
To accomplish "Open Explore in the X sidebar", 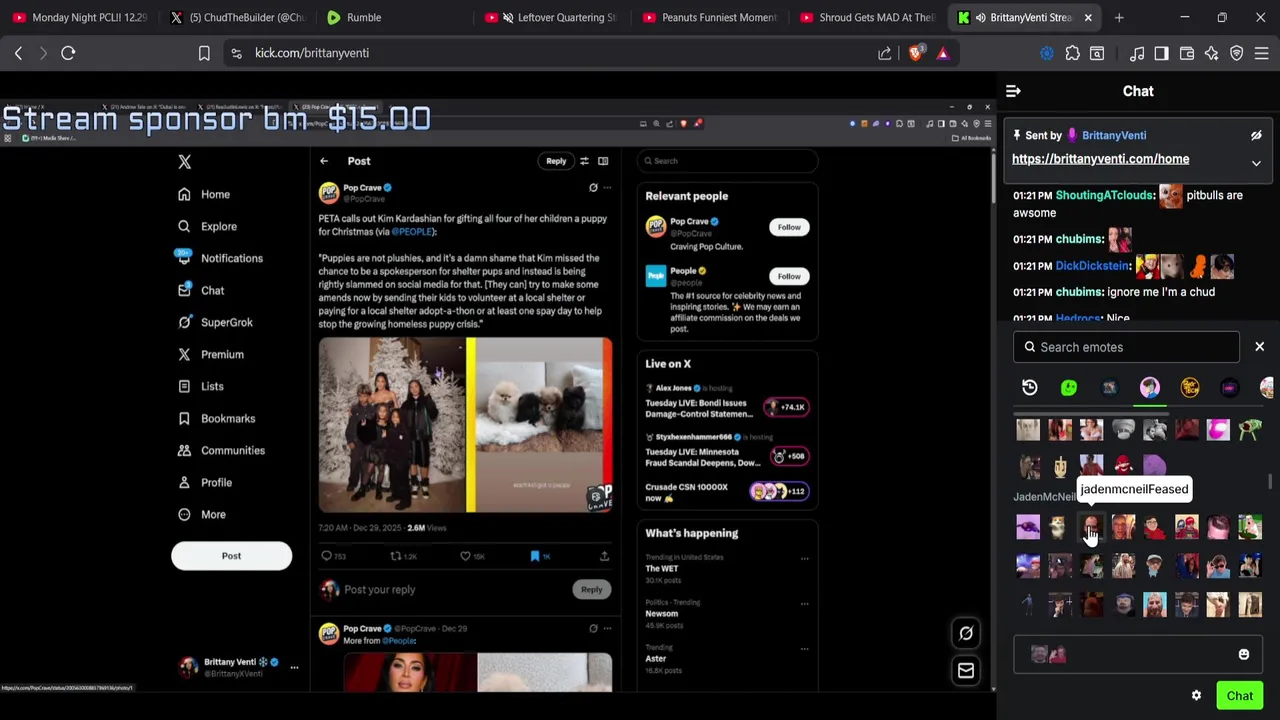I will [207, 226].
